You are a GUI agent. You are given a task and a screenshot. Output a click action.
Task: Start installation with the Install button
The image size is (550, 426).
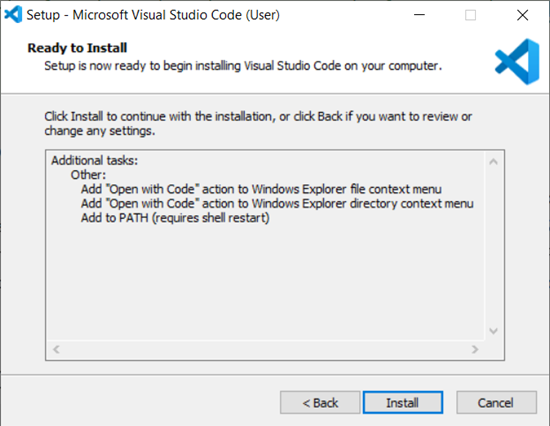[403, 402]
